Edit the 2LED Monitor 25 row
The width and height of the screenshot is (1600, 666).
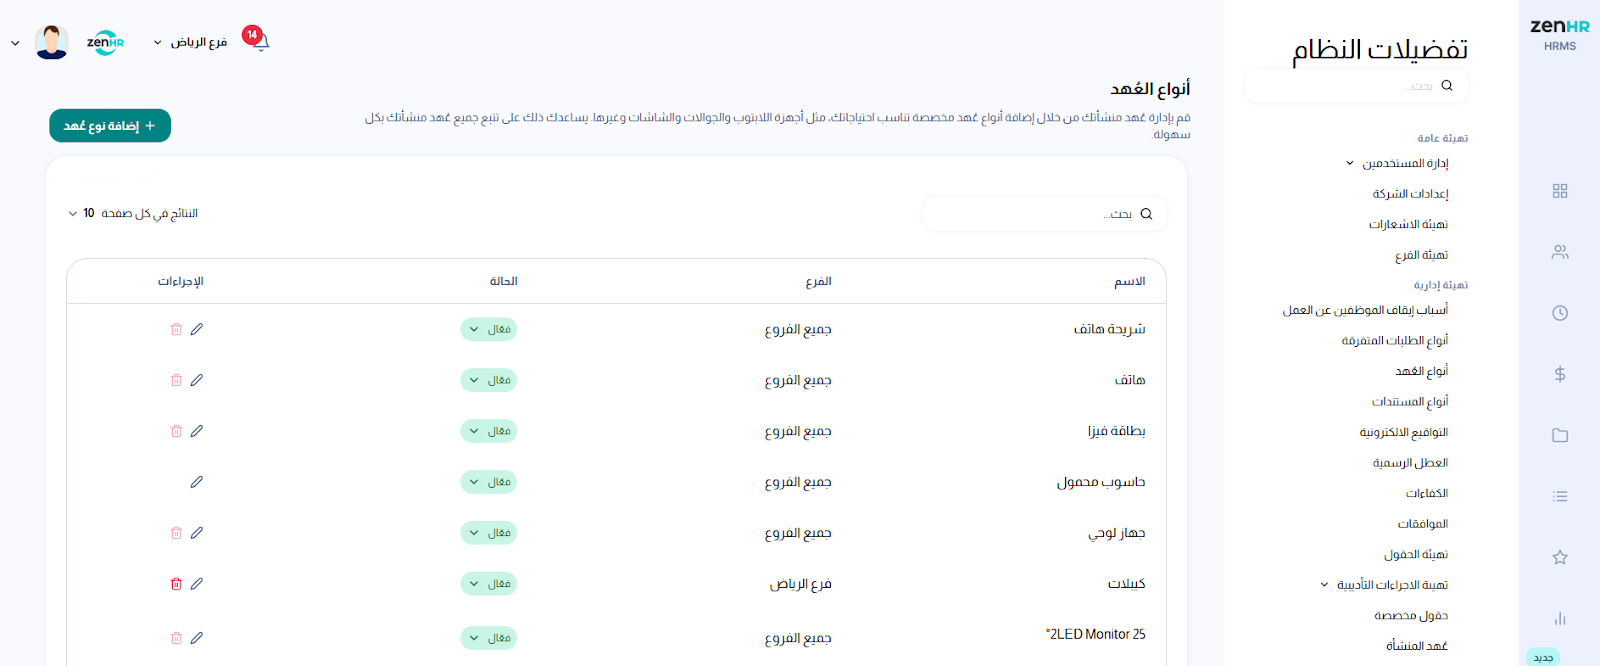point(197,638)
